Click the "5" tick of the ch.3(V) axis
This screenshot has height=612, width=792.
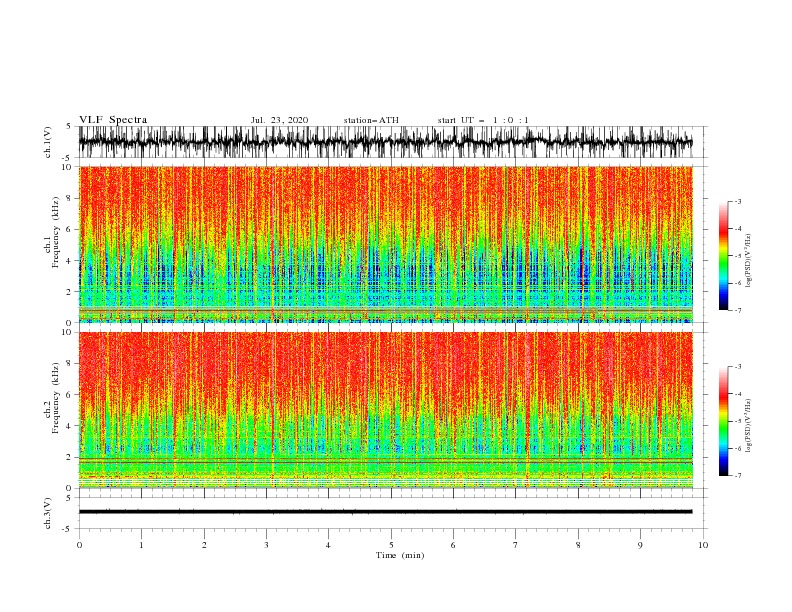(x=70, y=498)
